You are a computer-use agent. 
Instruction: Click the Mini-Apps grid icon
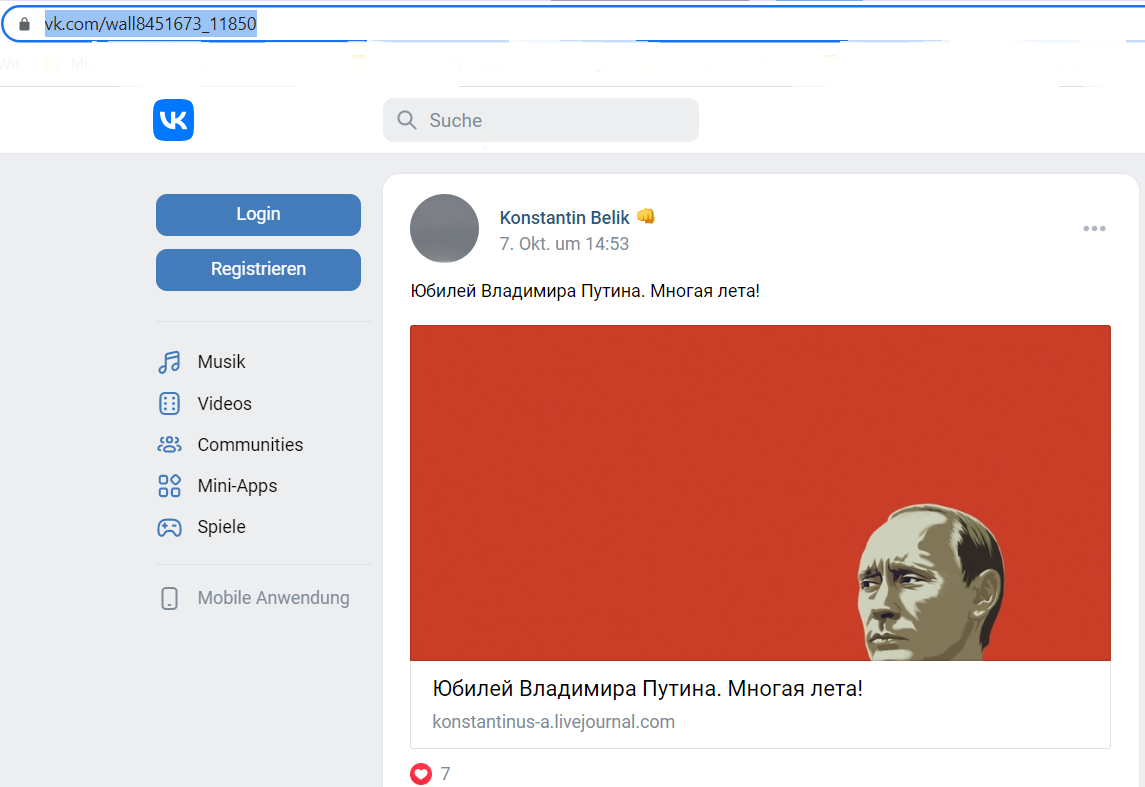click(169, 485)
